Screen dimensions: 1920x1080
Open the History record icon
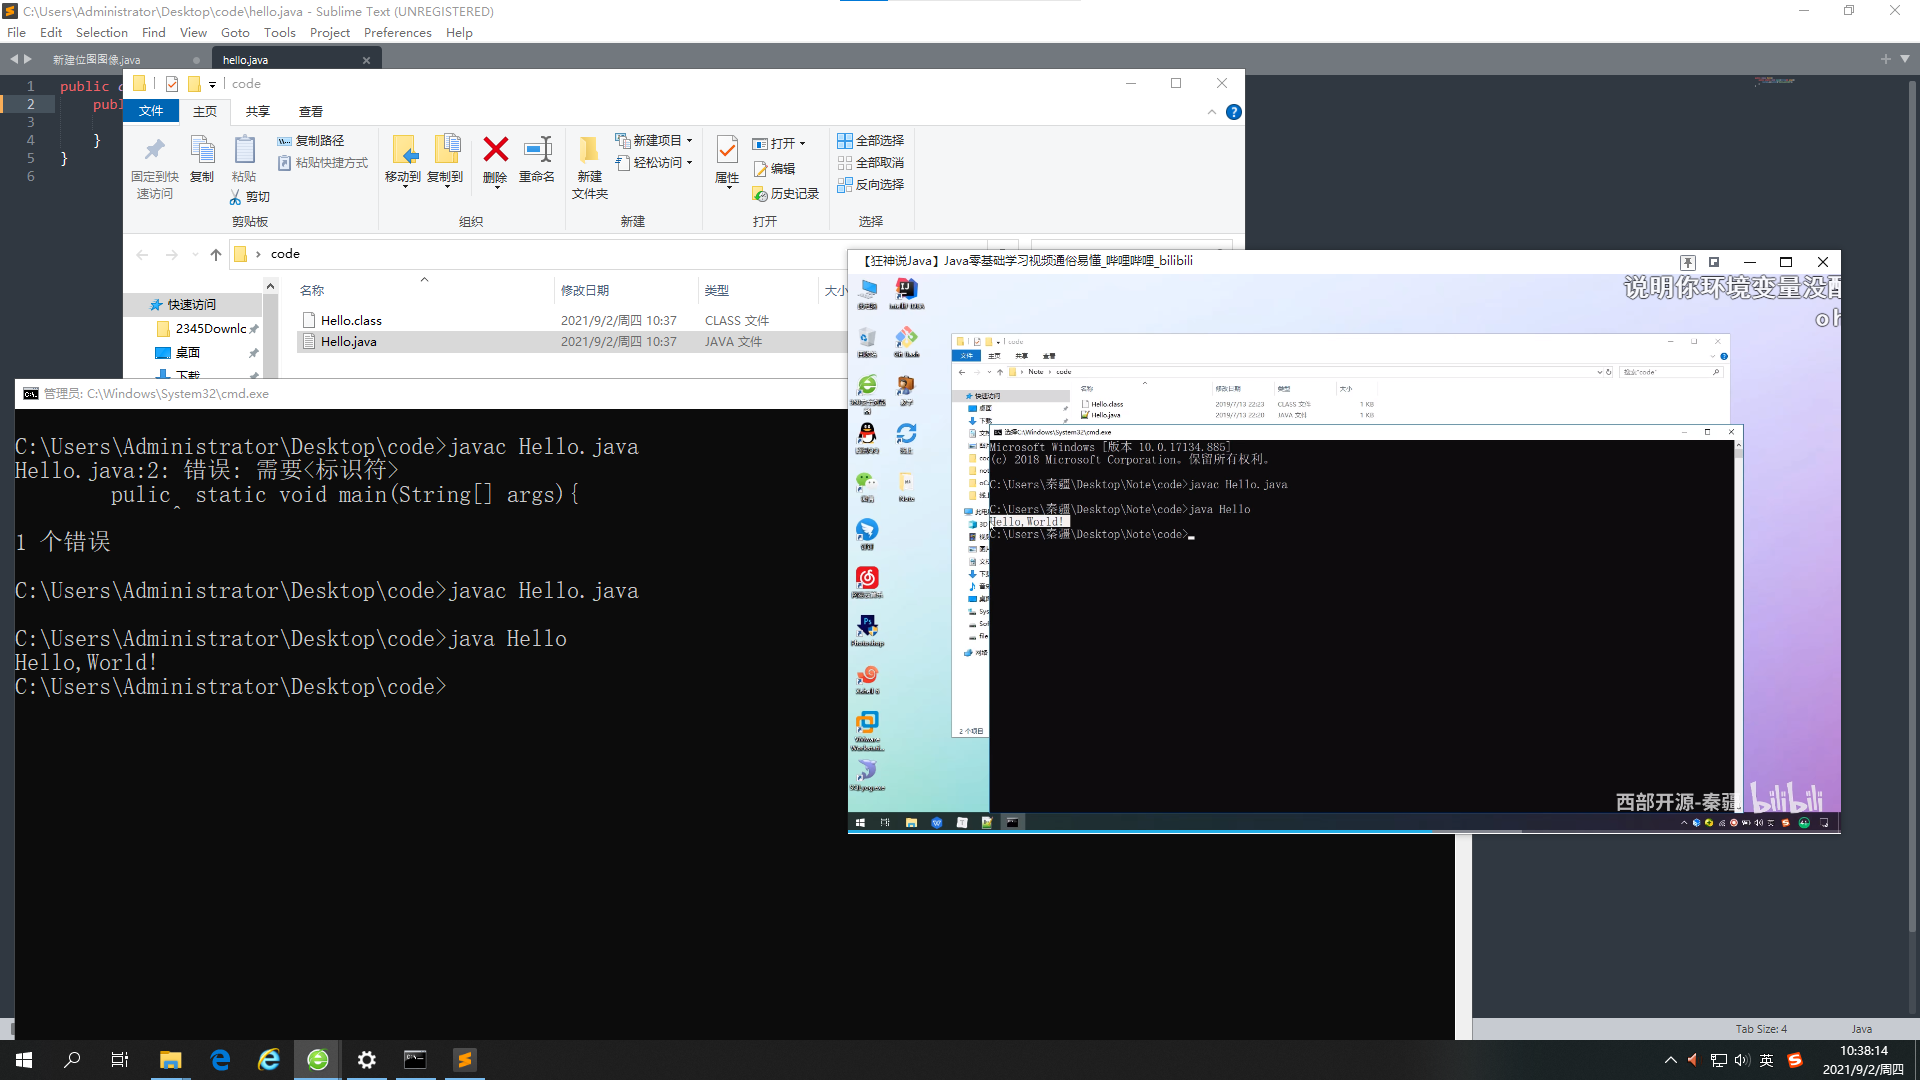[760, 194]
